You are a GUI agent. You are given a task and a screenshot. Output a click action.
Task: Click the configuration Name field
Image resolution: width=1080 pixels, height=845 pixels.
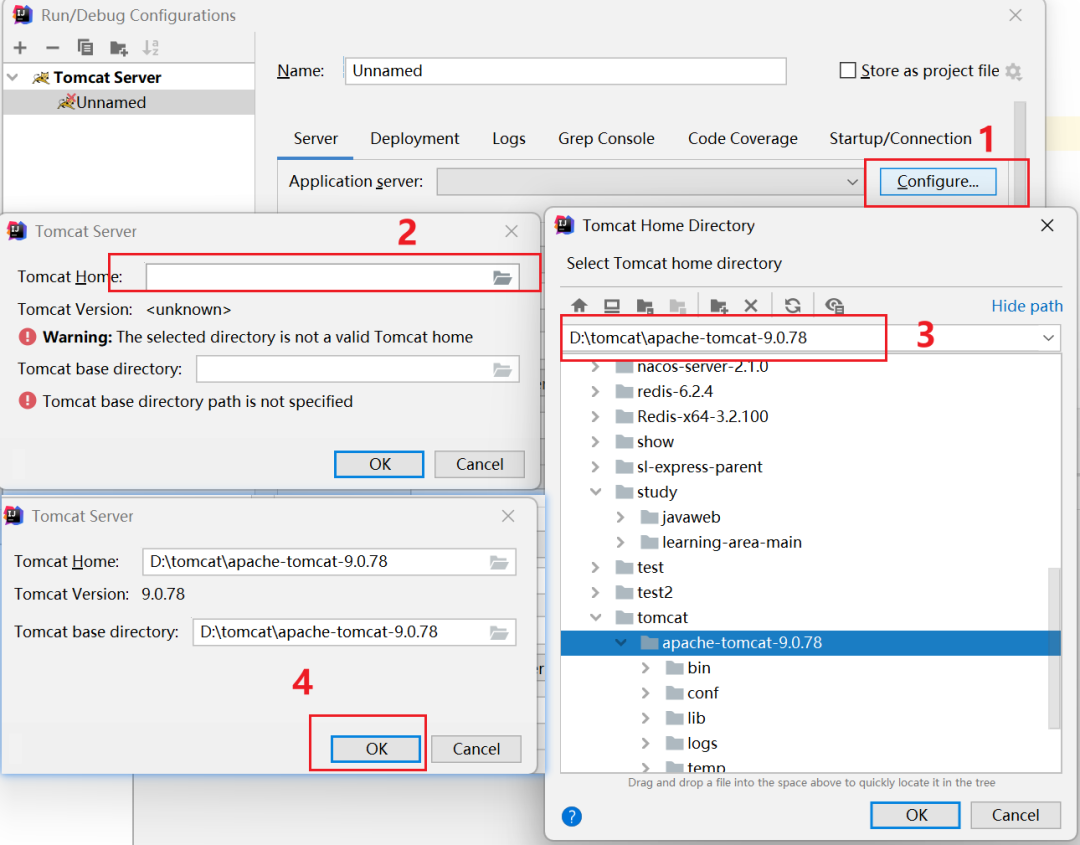point(565,71)
